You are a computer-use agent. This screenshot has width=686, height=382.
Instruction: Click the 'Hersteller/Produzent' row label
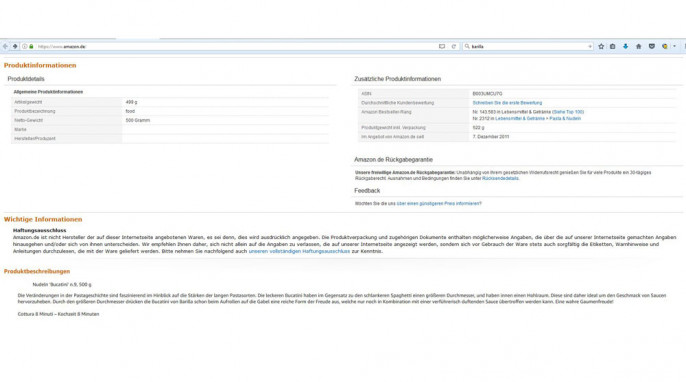pyautogui.click(x=35, y=139)
